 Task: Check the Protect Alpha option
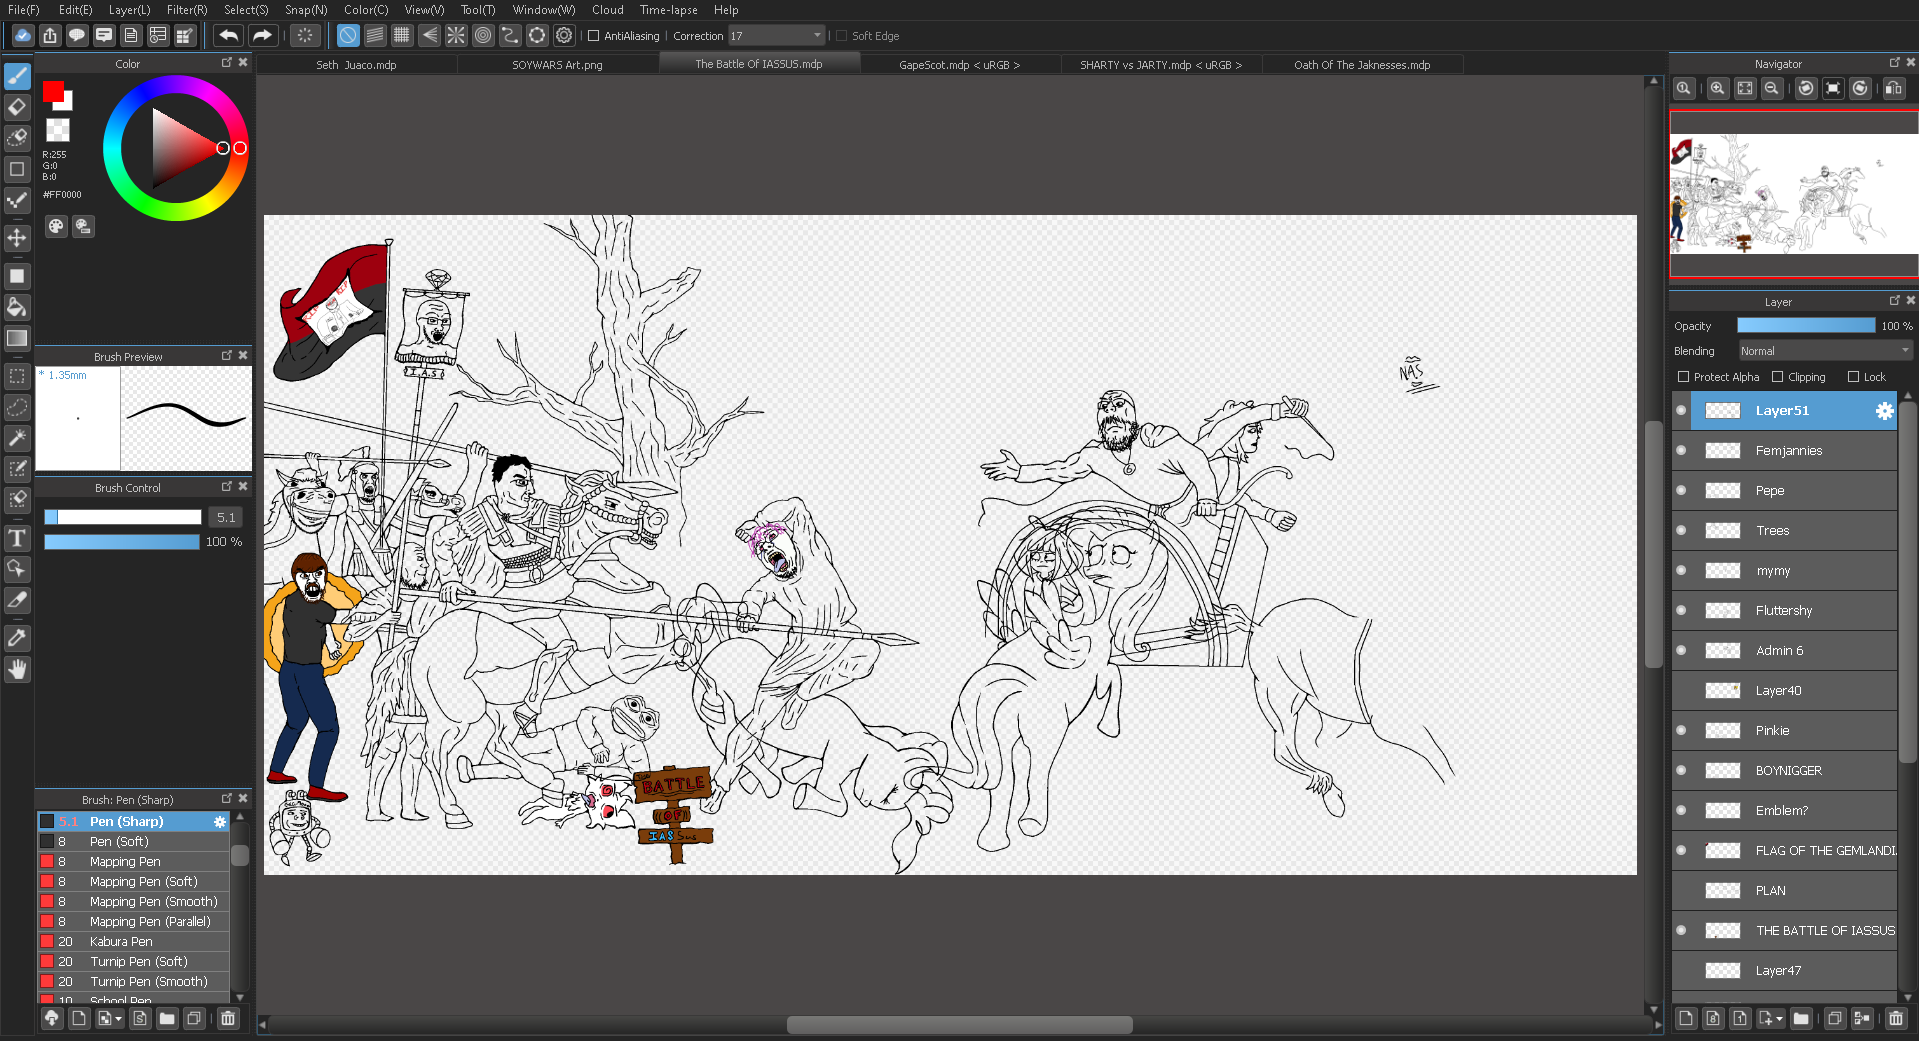click(1683, 377)
